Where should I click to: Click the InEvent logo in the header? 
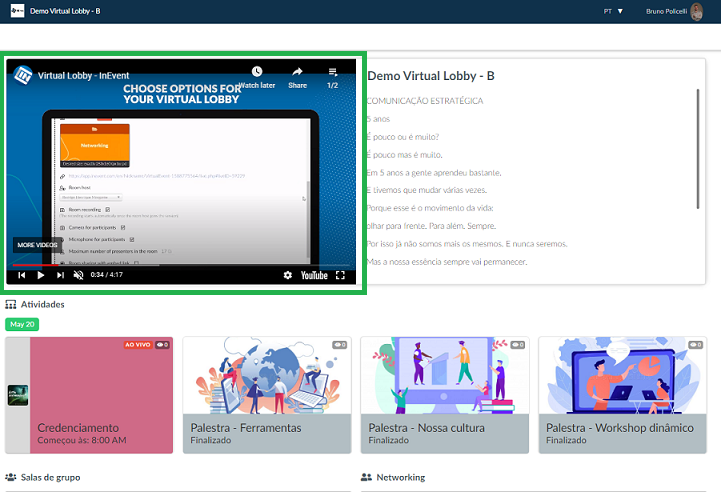point(17,11)
